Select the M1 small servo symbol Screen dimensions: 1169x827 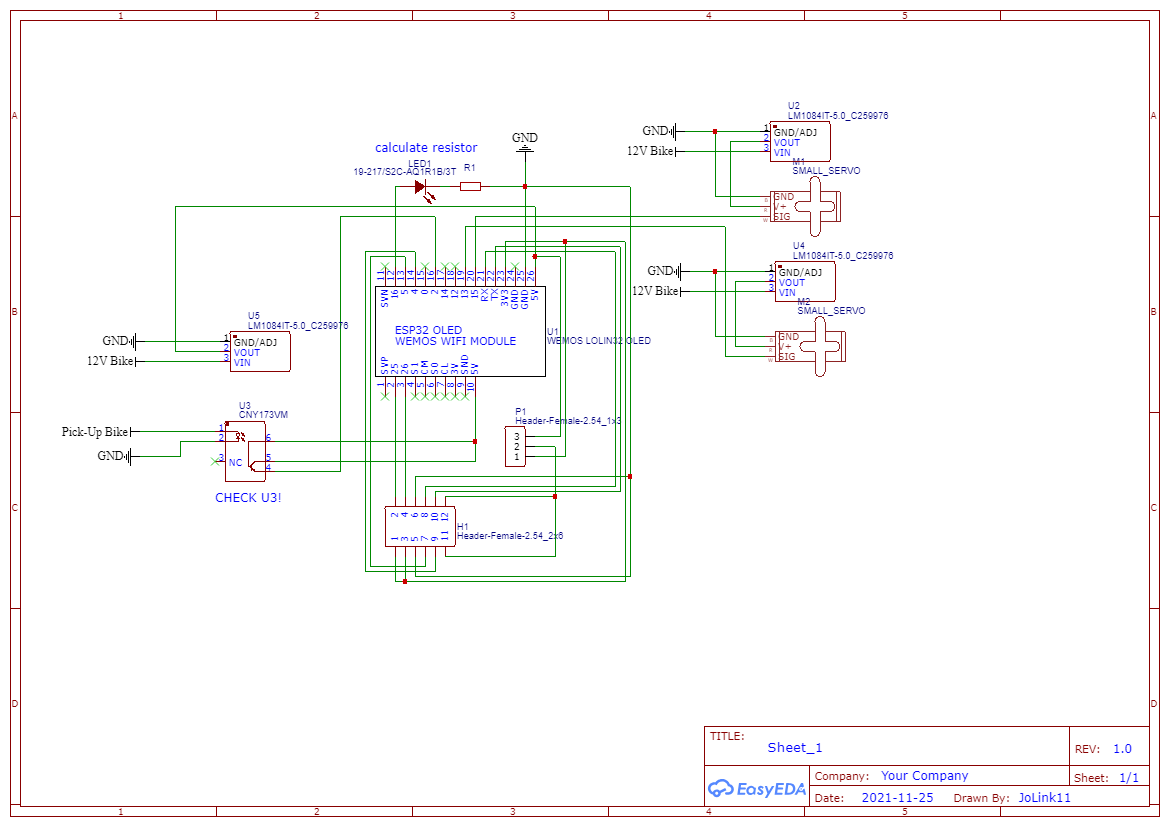coord(820,206)
